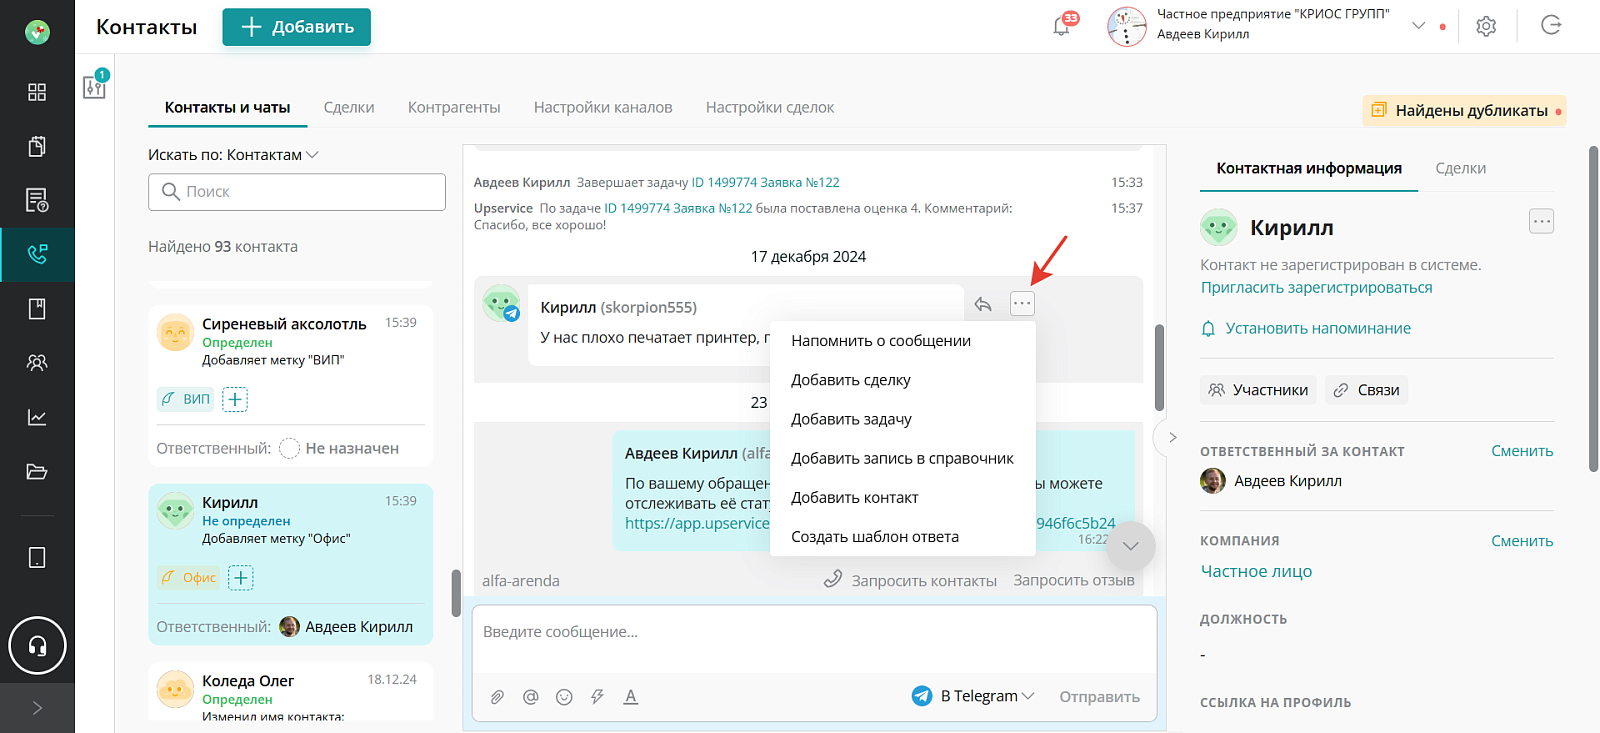This screenshot has height=733, width=1600.
Task: Click the Найдены дубликаты button
Action: [x=1464, y=110]
